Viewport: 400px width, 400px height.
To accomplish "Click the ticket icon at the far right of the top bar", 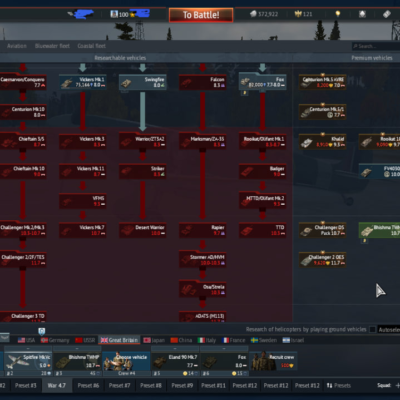I will (x=387, y=14).
